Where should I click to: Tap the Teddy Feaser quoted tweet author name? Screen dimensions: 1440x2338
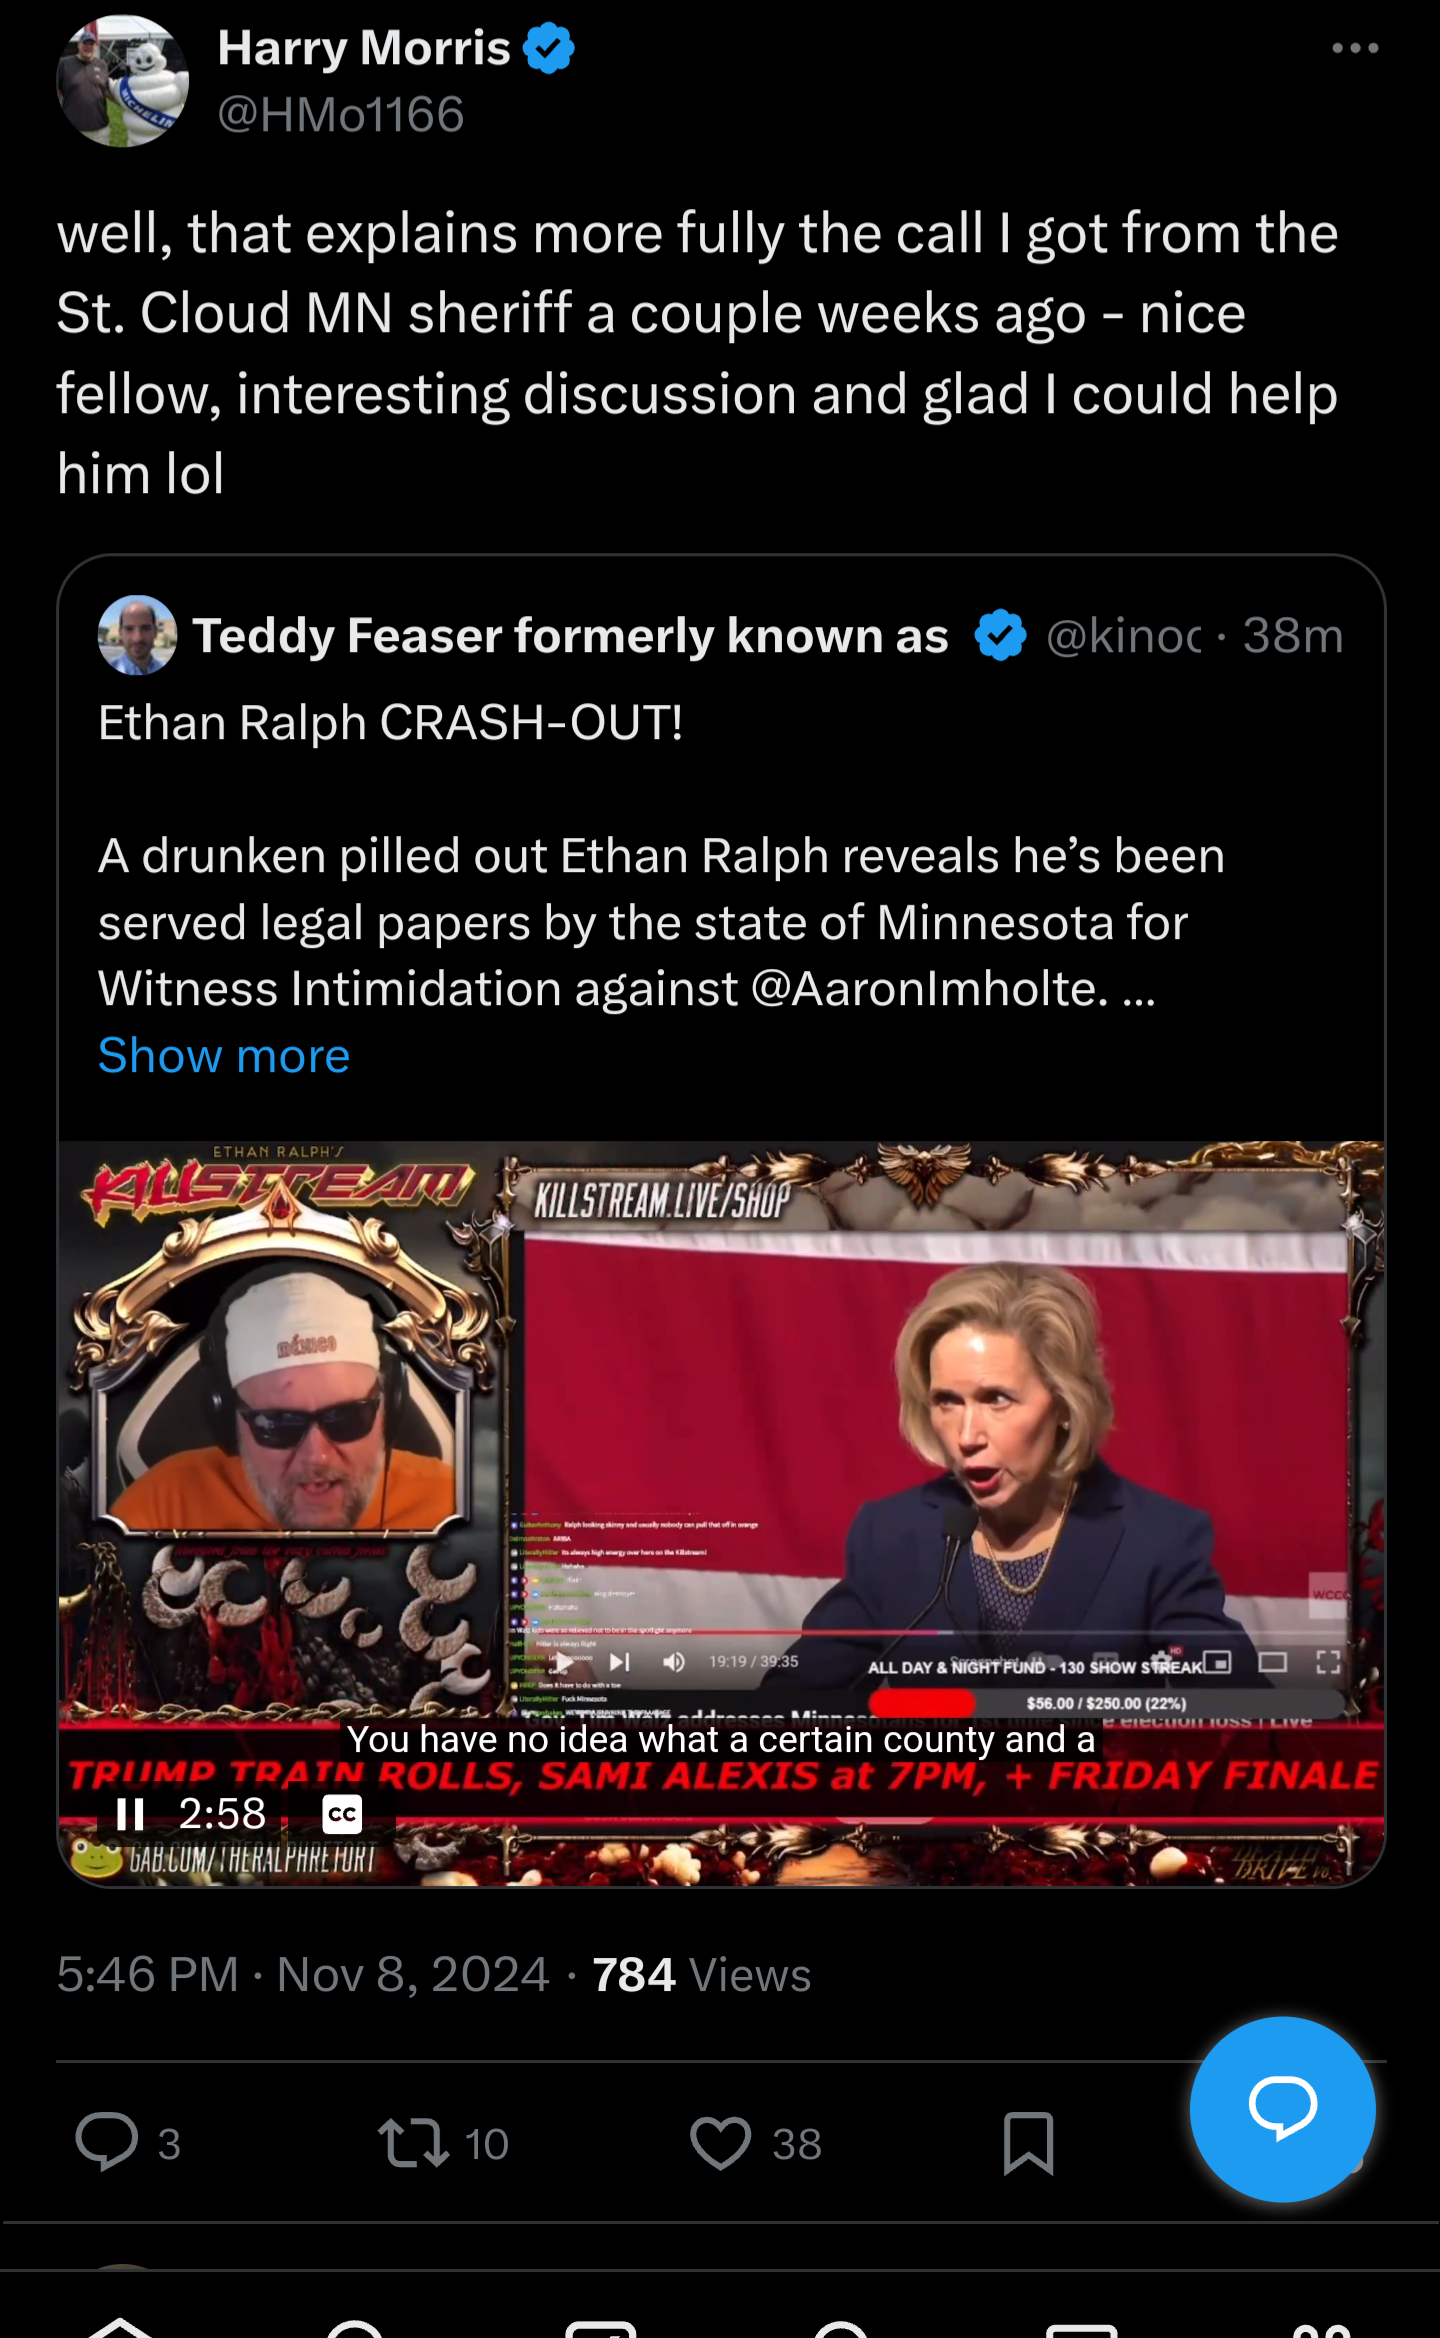tap(570, 636)
